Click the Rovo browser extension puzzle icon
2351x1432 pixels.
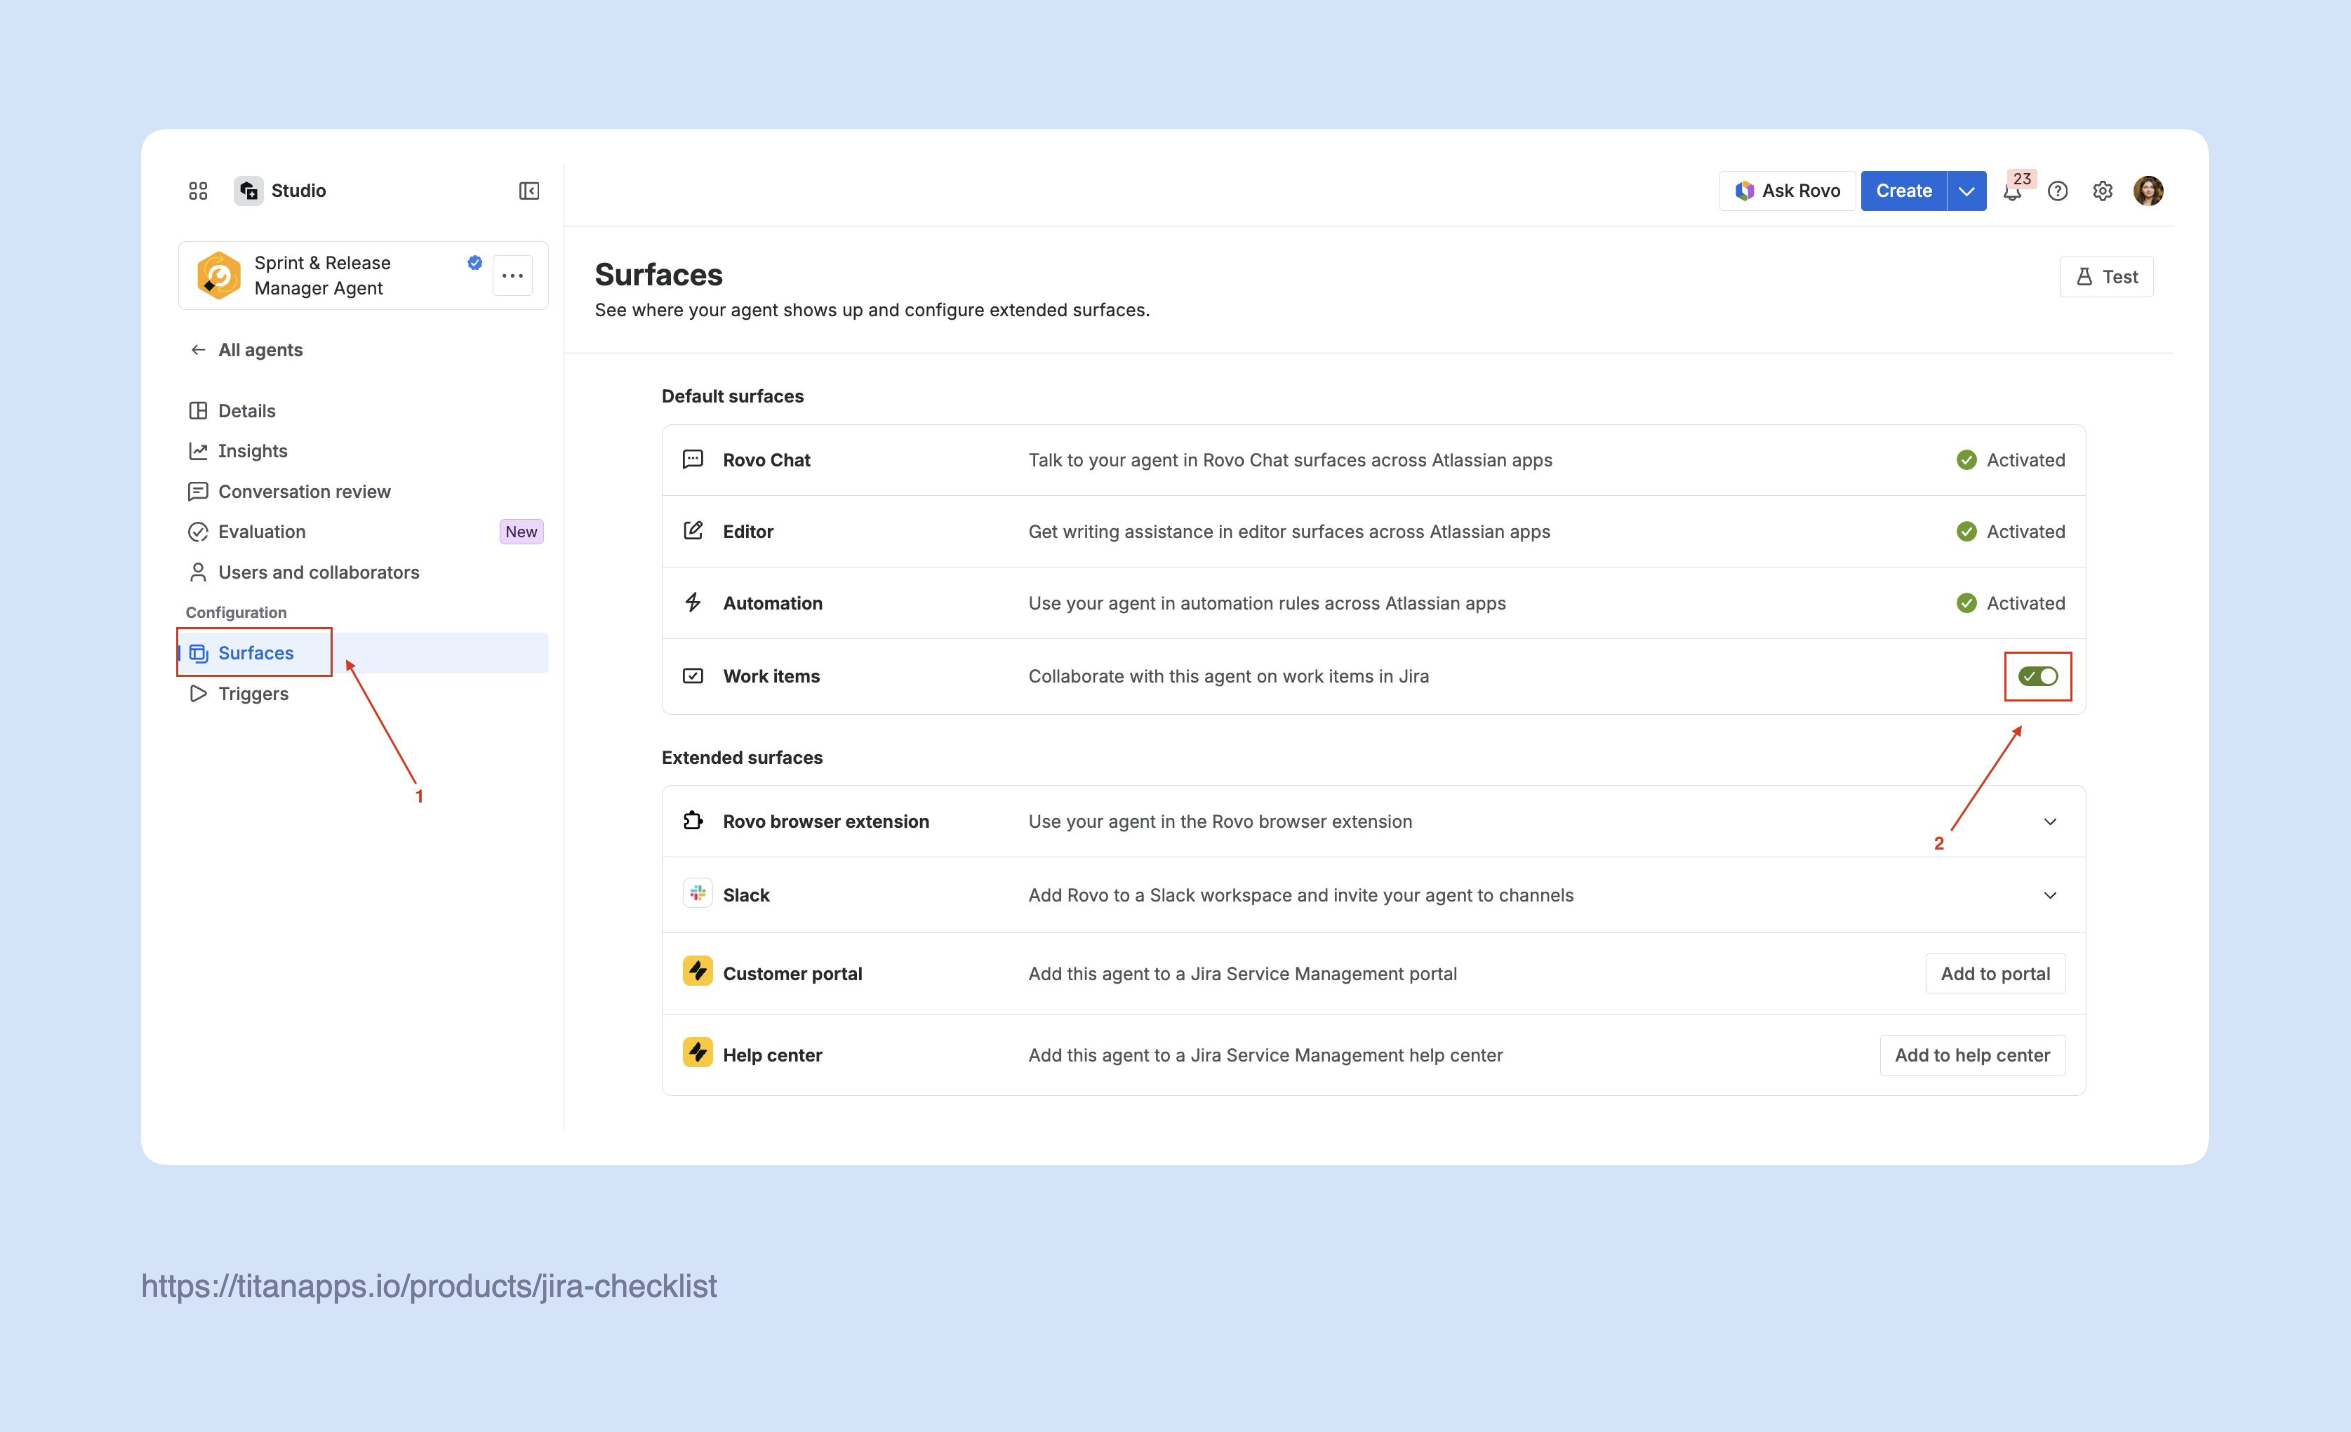click(x=693, y=821)
